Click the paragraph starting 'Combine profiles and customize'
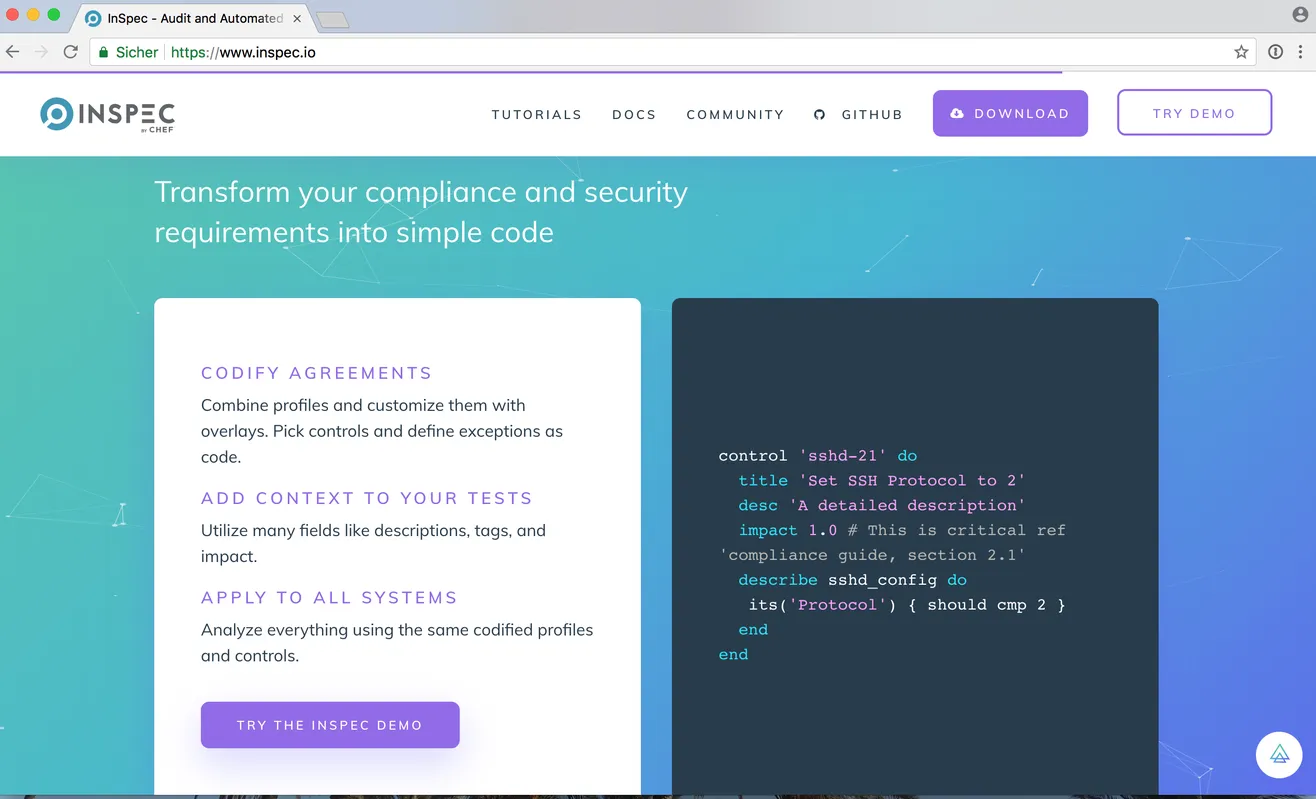 382,431
